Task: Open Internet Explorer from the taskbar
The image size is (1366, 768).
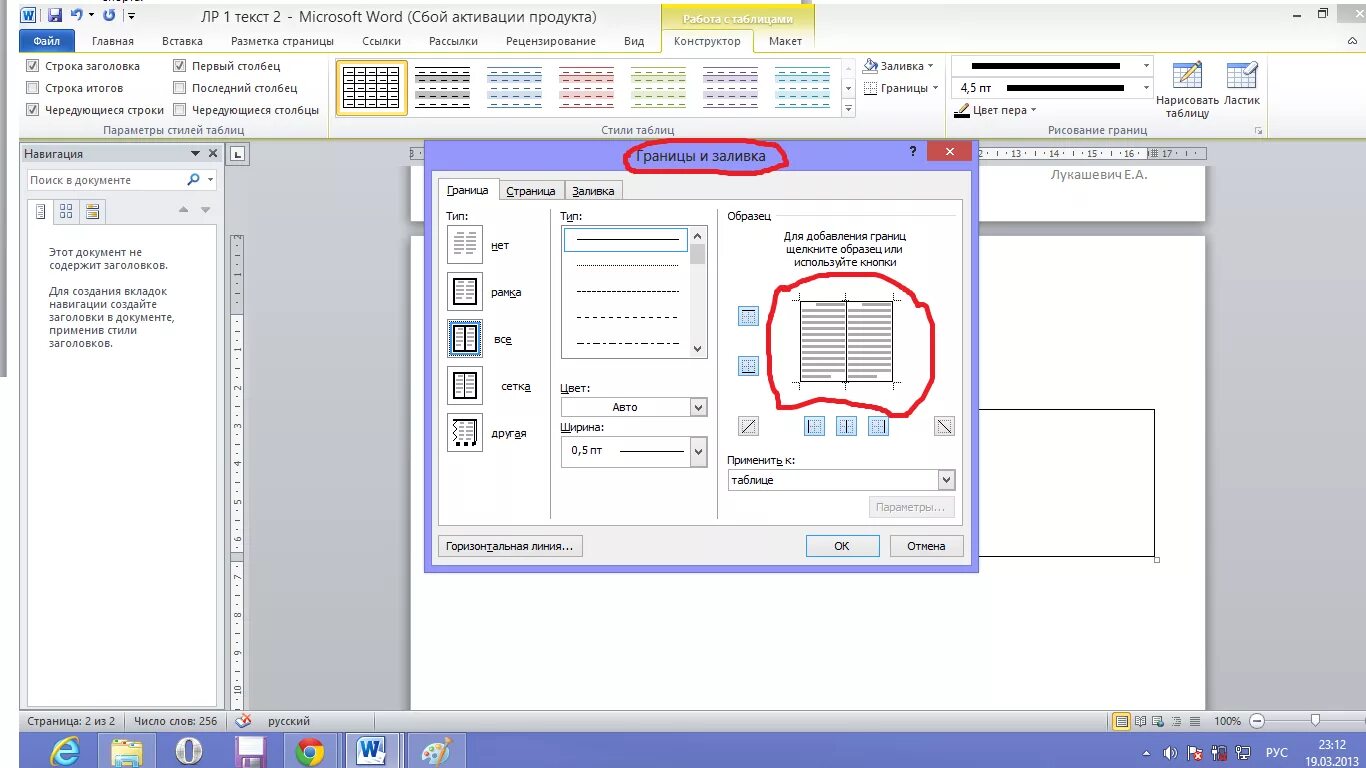Action: 65,751
